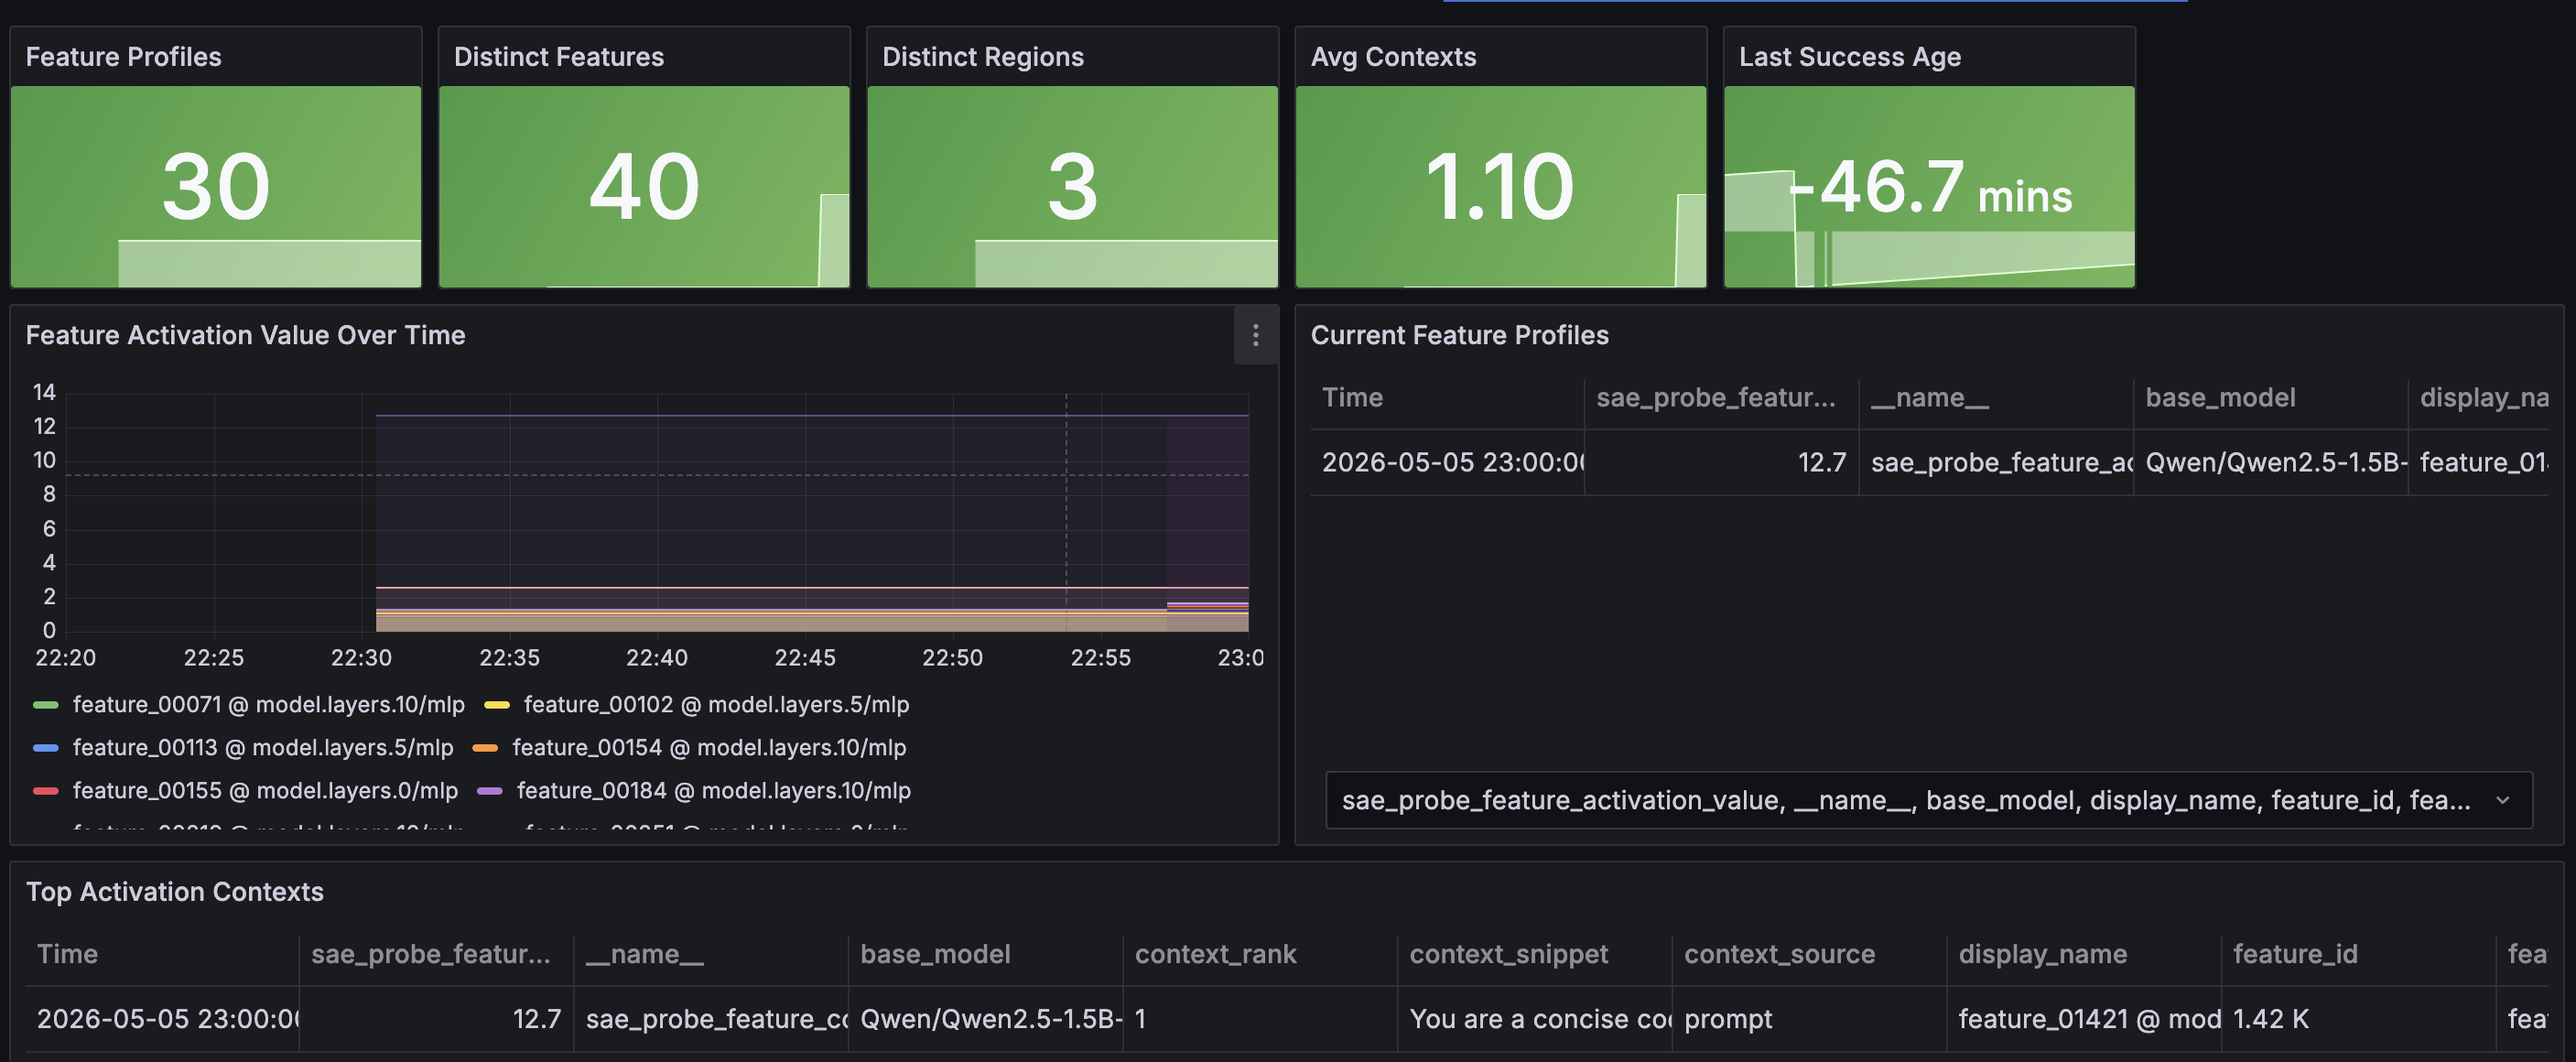Viewport: 2576px width, 1062px height.
Task: Click the 1.10 value in Avg Contexts
Action: point(1499,187)
